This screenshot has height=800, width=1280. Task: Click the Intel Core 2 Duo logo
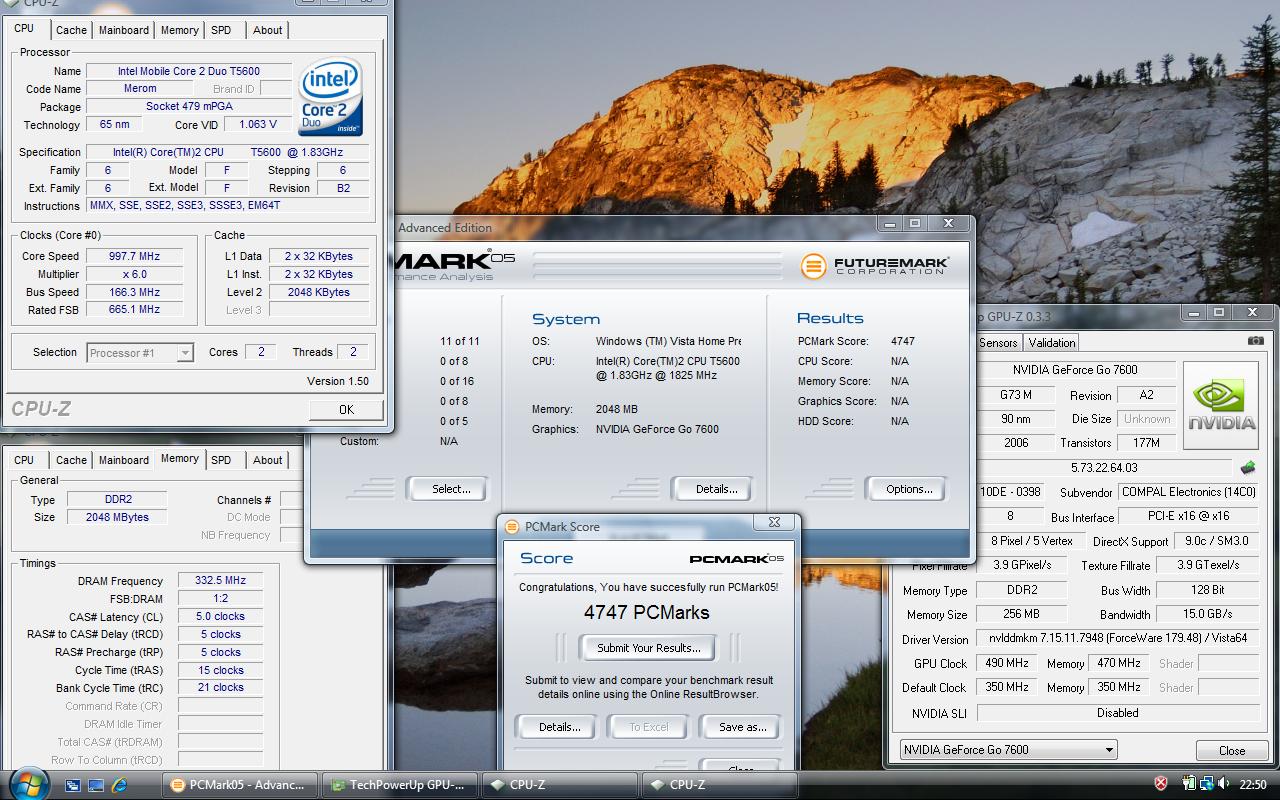331,98
